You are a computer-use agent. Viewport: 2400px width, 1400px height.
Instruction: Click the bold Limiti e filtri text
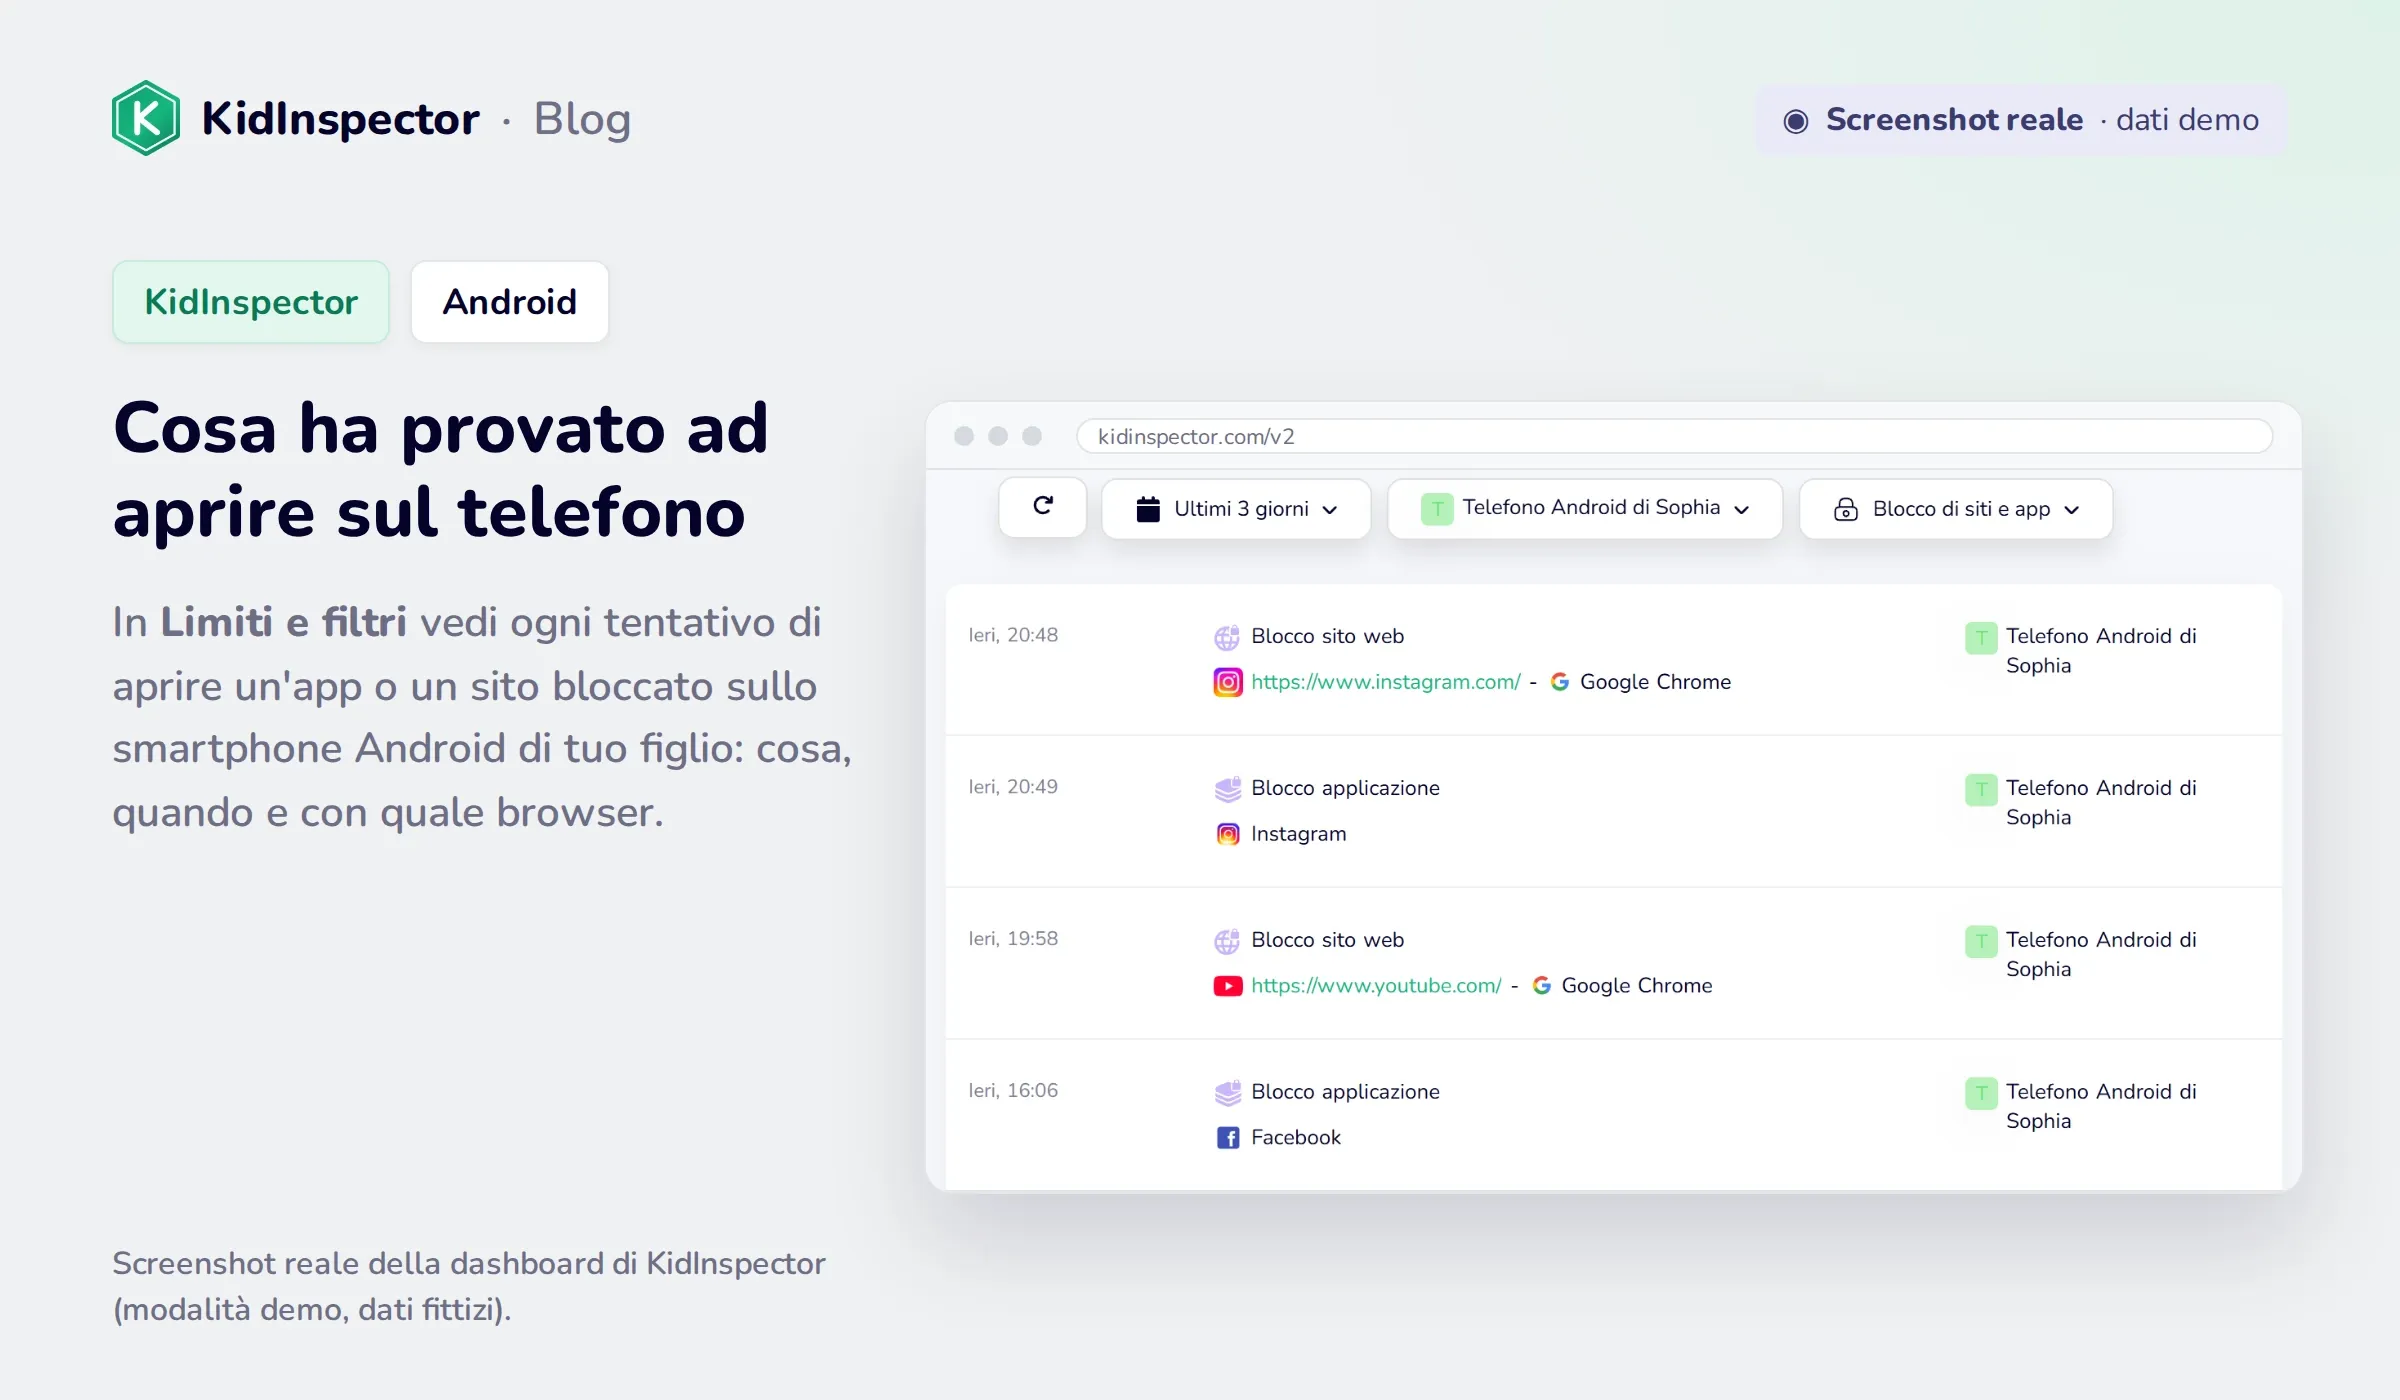pyautogui.click(x=284, y=622)
